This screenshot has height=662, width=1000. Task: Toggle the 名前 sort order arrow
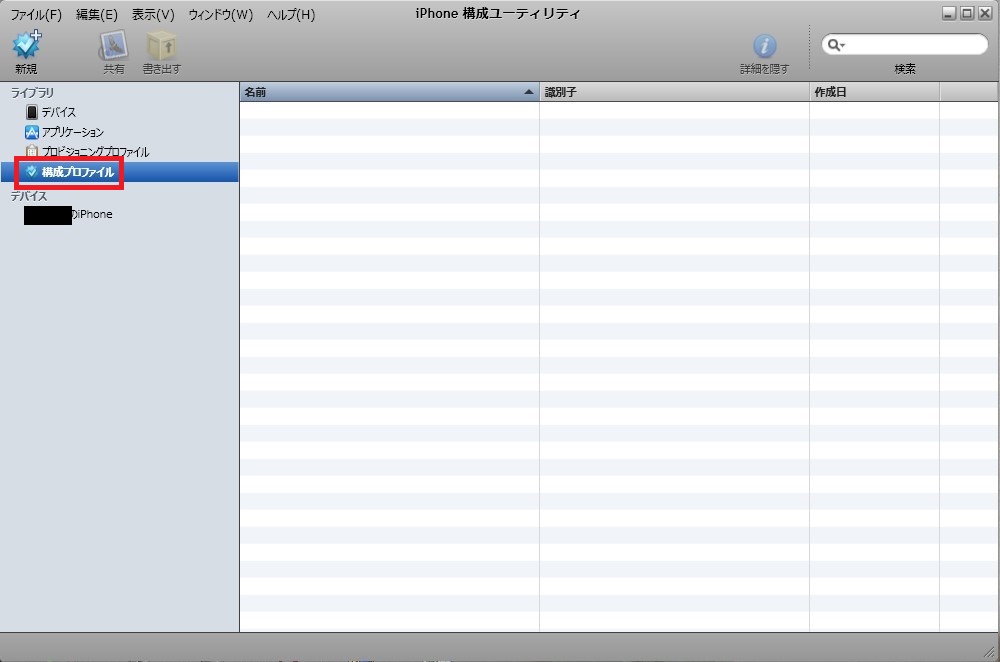(x=528, y=92)
